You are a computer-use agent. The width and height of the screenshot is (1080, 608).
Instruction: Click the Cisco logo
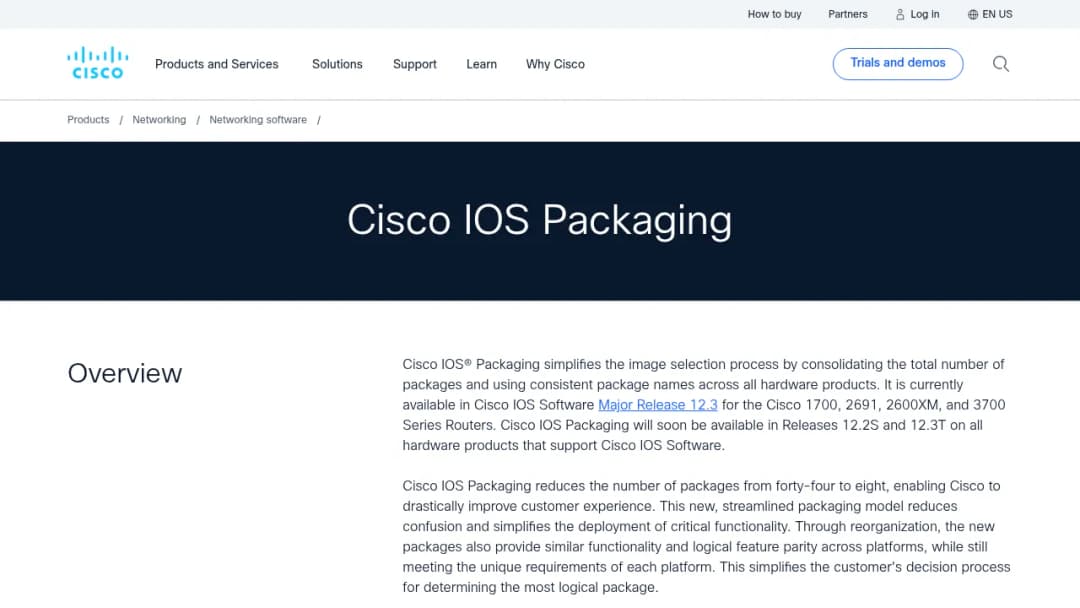point(97,63)
